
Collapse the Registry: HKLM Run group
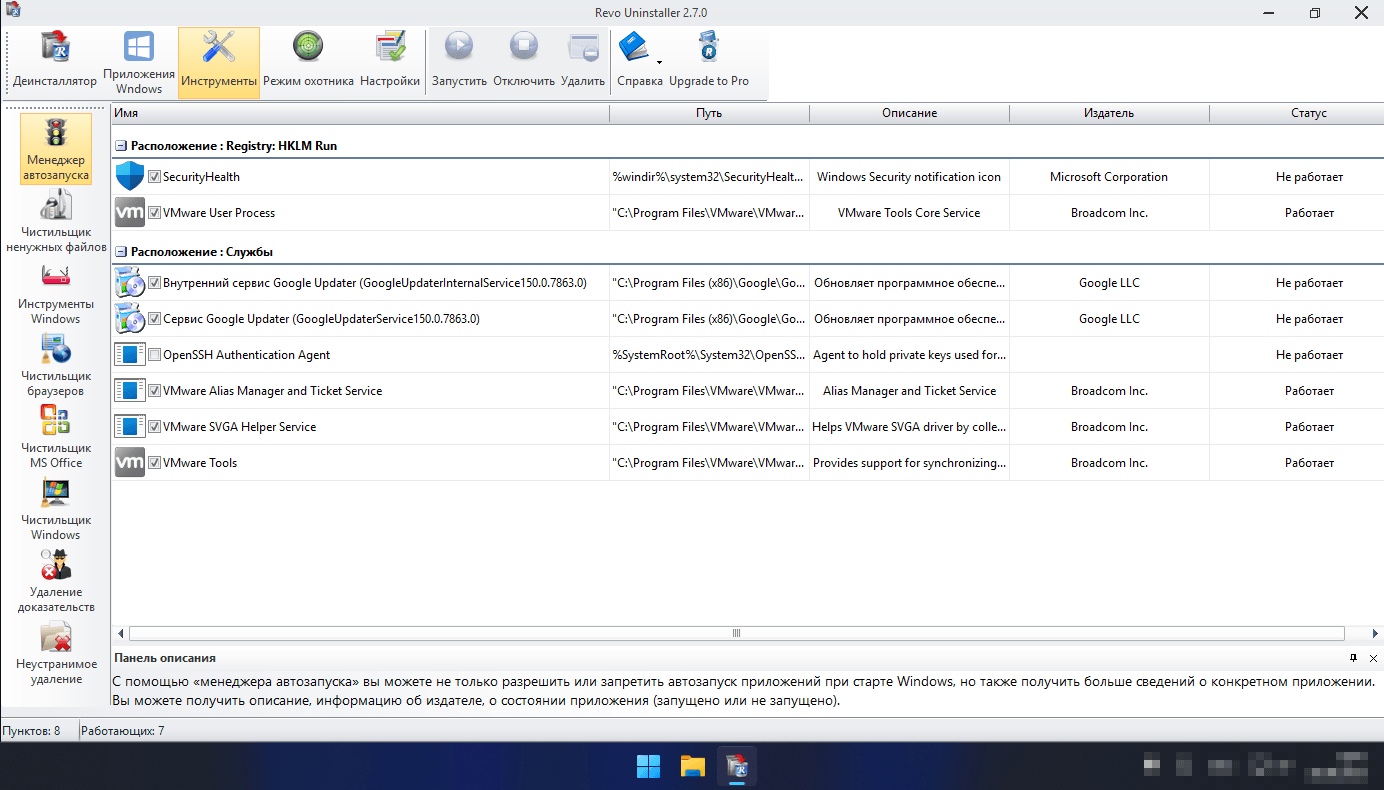tap(121, 146)
